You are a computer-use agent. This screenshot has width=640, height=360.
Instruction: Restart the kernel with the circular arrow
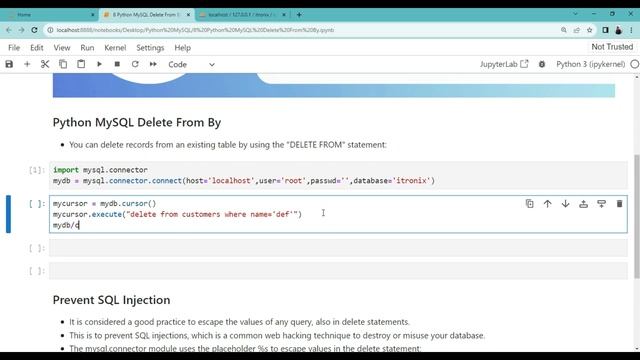tap(135, 64)
